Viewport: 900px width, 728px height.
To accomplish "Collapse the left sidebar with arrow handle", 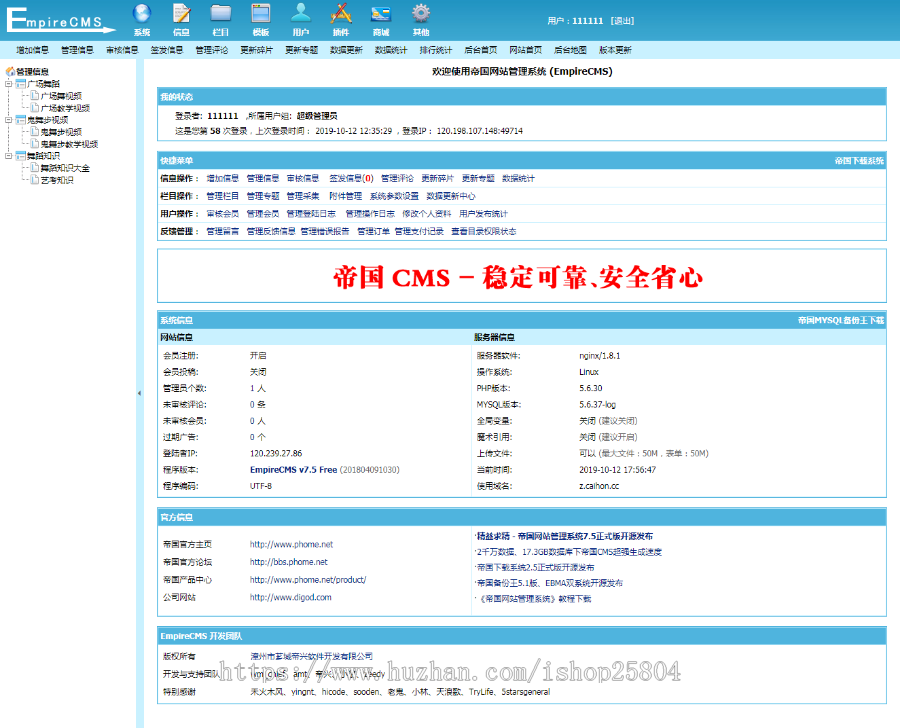I will (139, 393).
